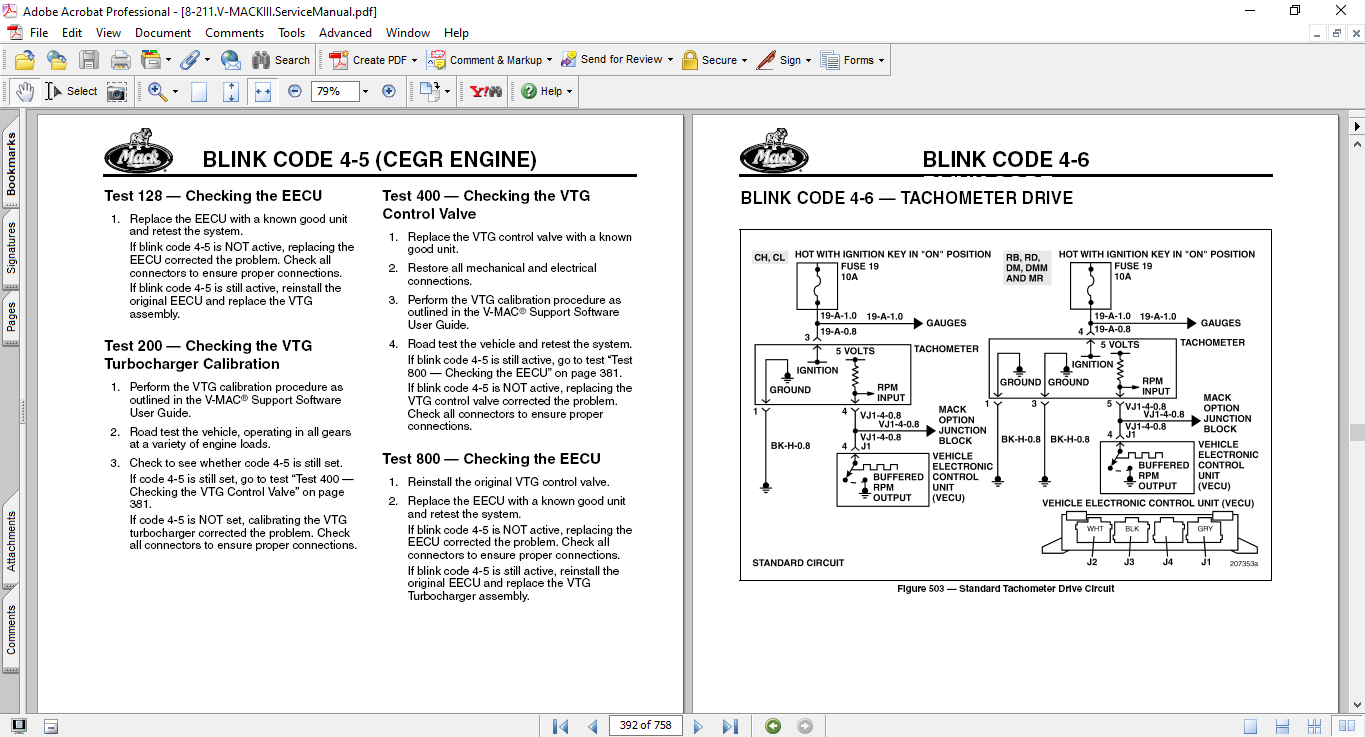The width and height of the screenshot is (1365, 737).
Task: Open the Yahoo search toolbar icon
Action: point(486,91)
